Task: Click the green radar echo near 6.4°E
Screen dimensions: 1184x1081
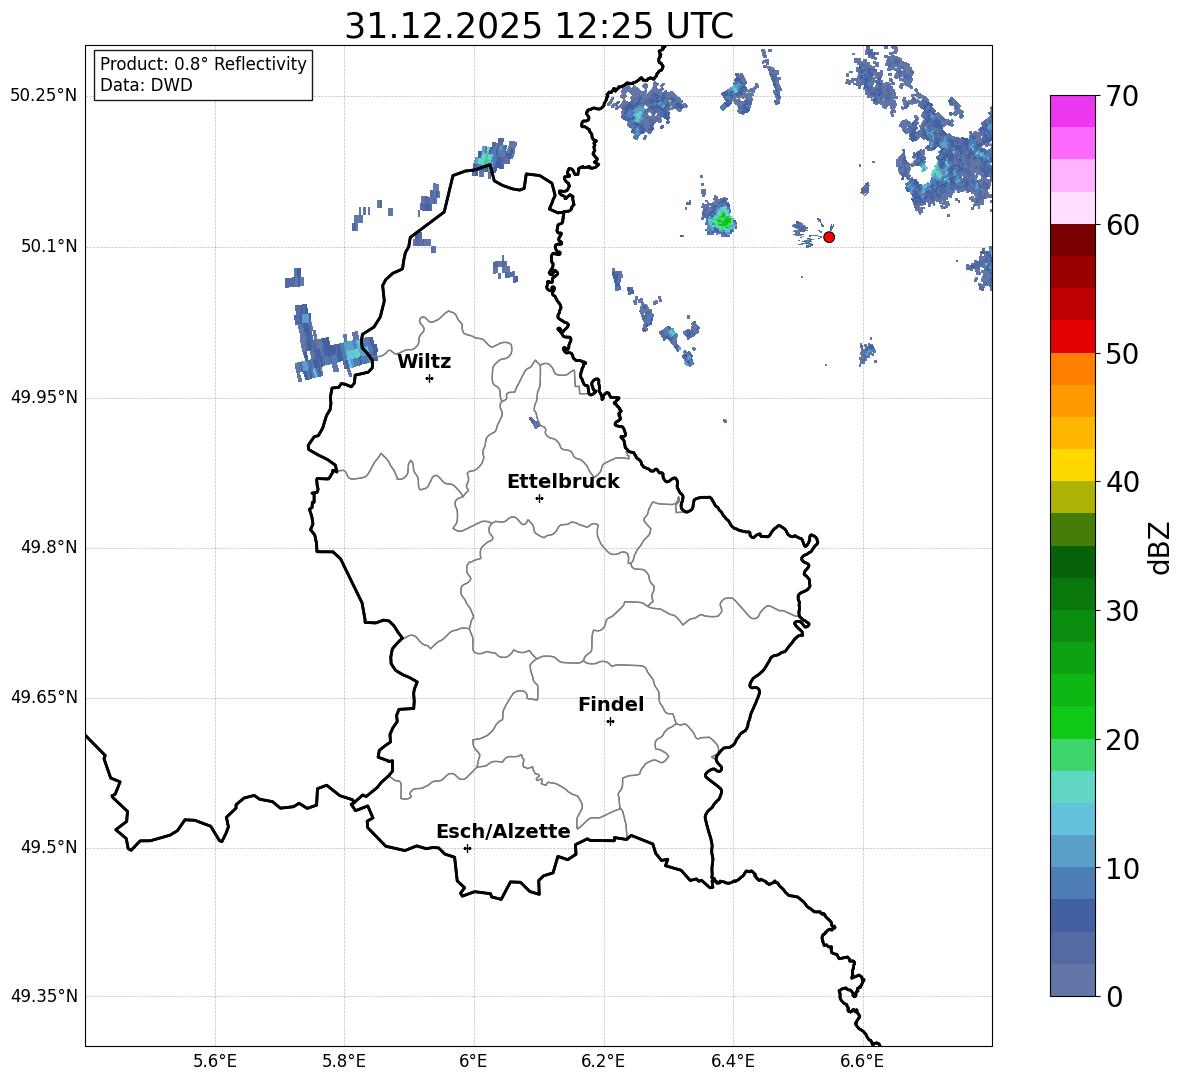Action: pyautogui.click(x=720, y=218)
